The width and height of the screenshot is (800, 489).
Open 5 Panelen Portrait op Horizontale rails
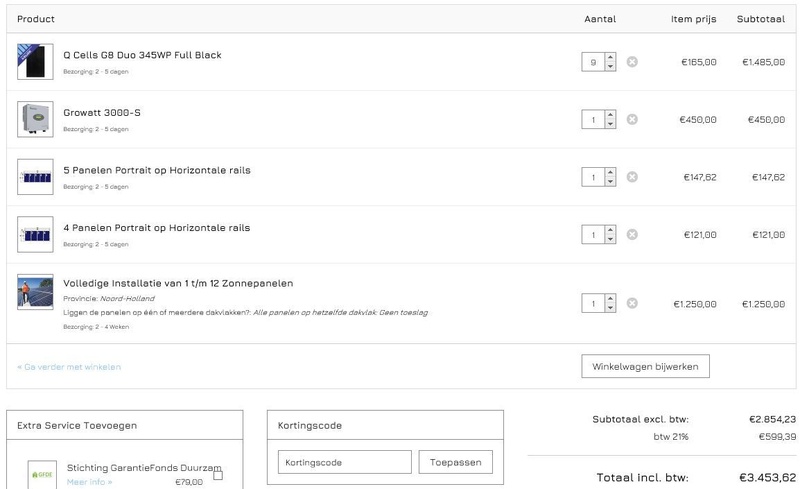pos(157,170)
